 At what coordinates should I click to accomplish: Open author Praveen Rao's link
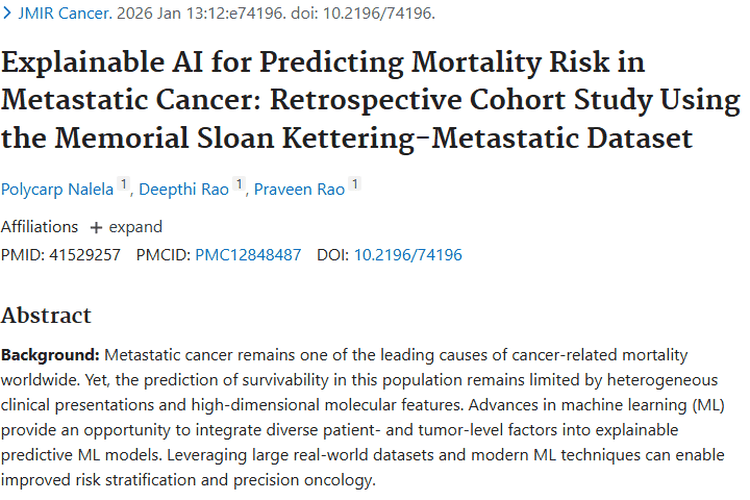pos(298,189)
